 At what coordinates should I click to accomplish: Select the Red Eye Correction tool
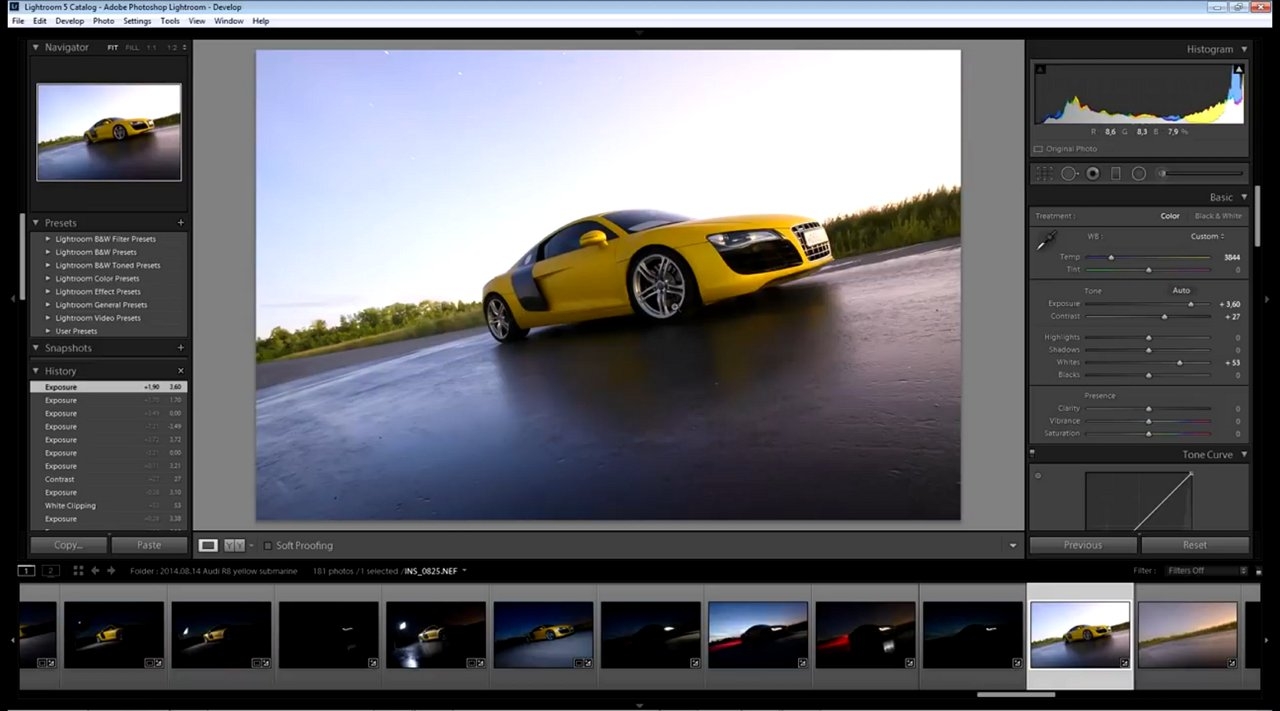point(1093,173)
